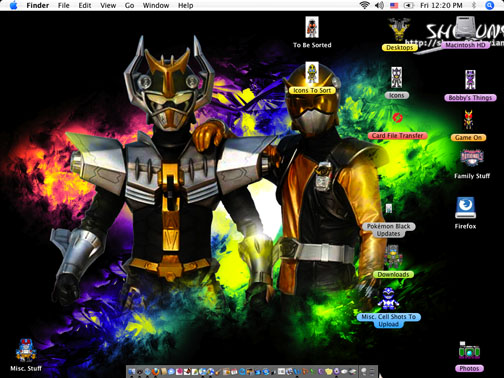Viewport: 504px width, 378px height.
Task: Click the Bobby's Things folder
Action: click(470, 80)
